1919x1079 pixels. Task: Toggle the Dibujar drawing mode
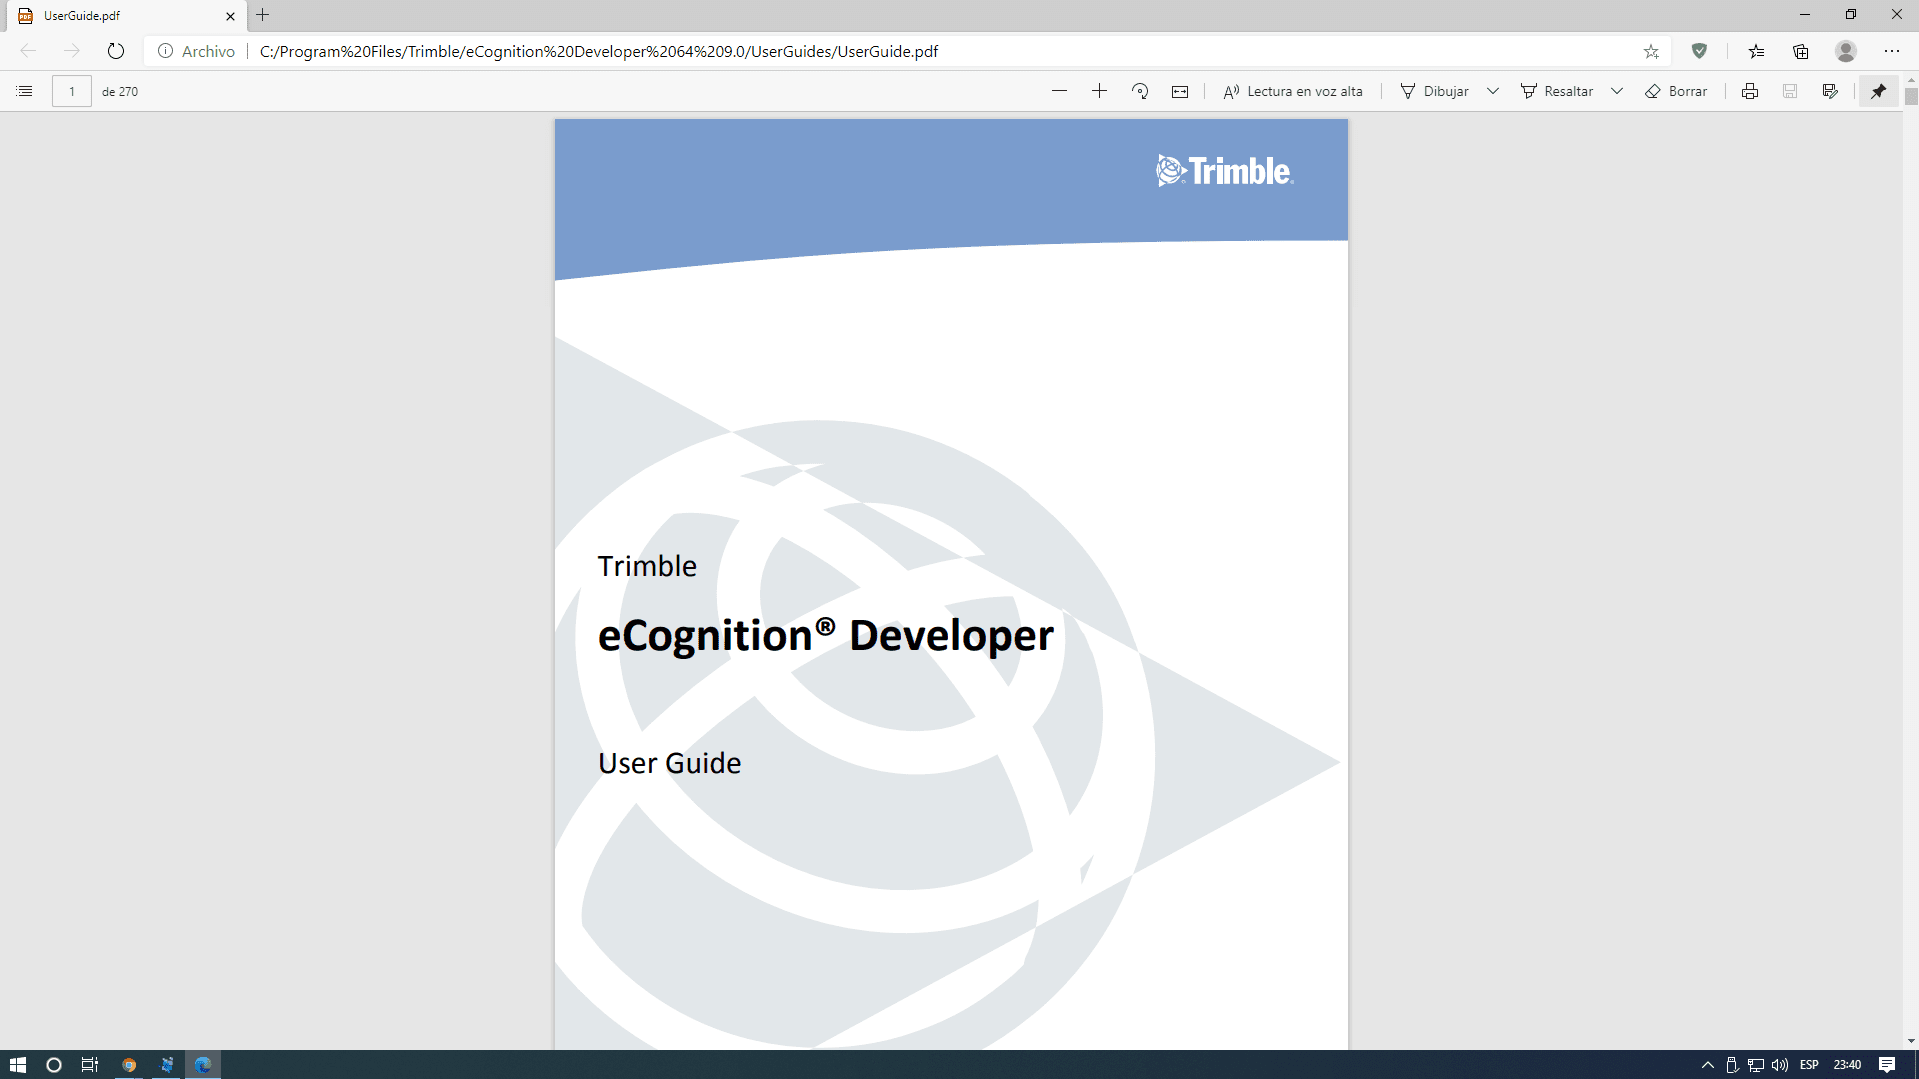(x=1435, y=91)
